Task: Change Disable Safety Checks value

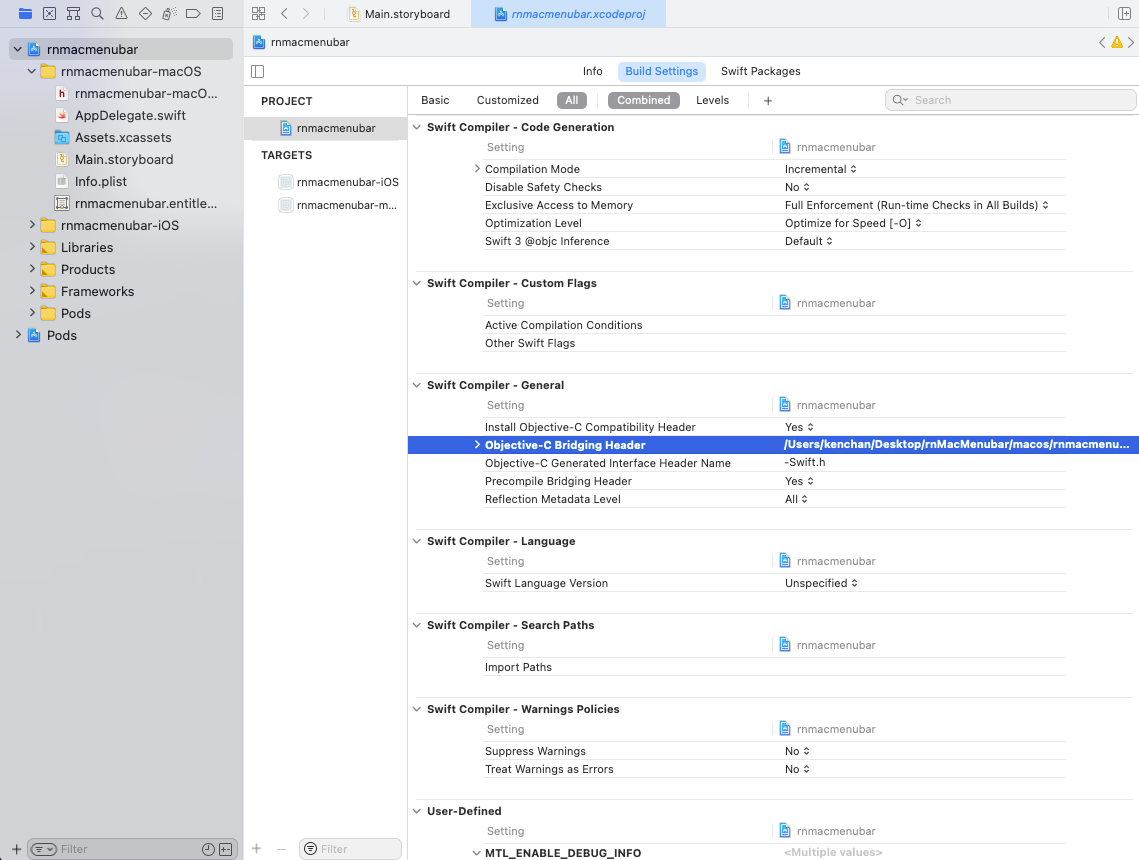Action: click(798, 187)
